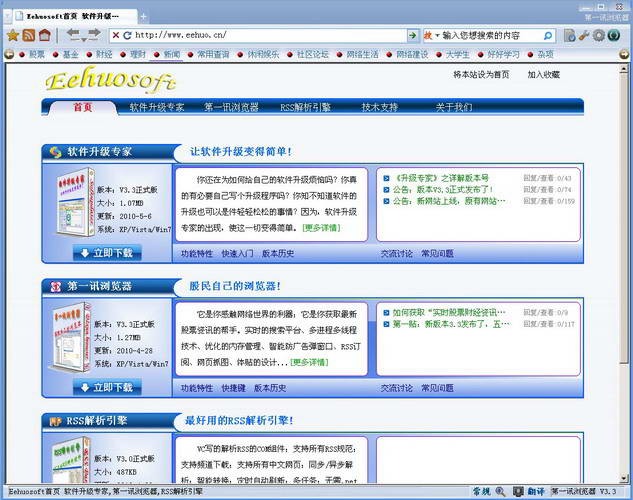Click 交流讨论 under 软件升级专家
This screenshot has width=633, height=500.
[x=396, y=253]
